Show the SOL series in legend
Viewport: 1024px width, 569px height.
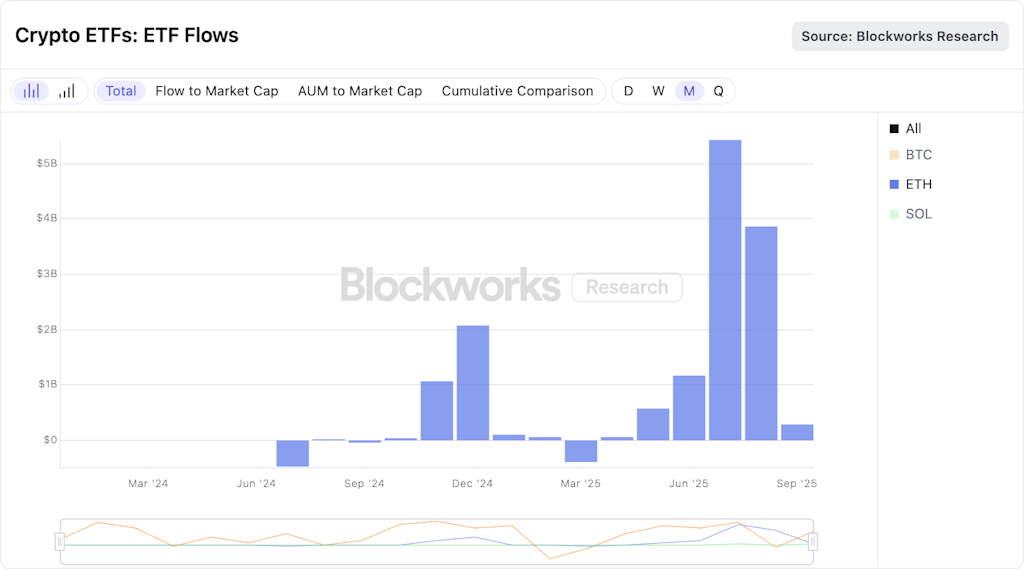click(x=911, y=214)
